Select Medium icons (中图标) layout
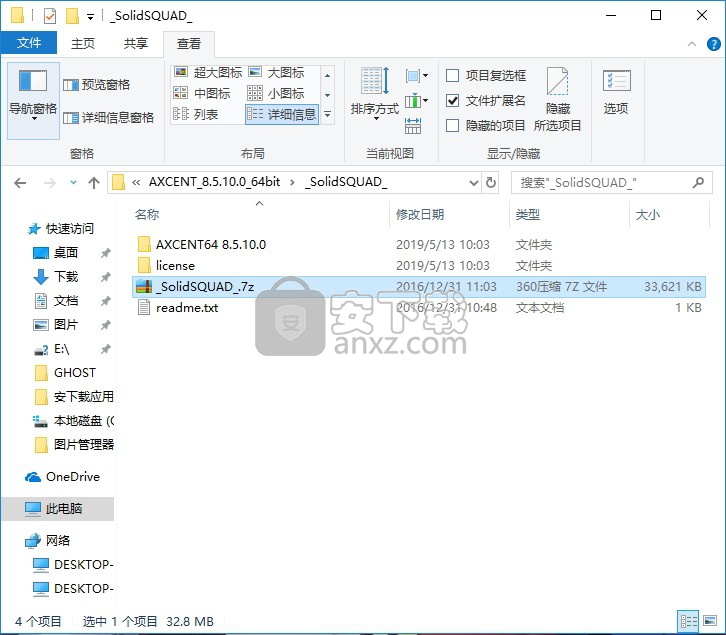The image size is (726, 635). point(202,93)
